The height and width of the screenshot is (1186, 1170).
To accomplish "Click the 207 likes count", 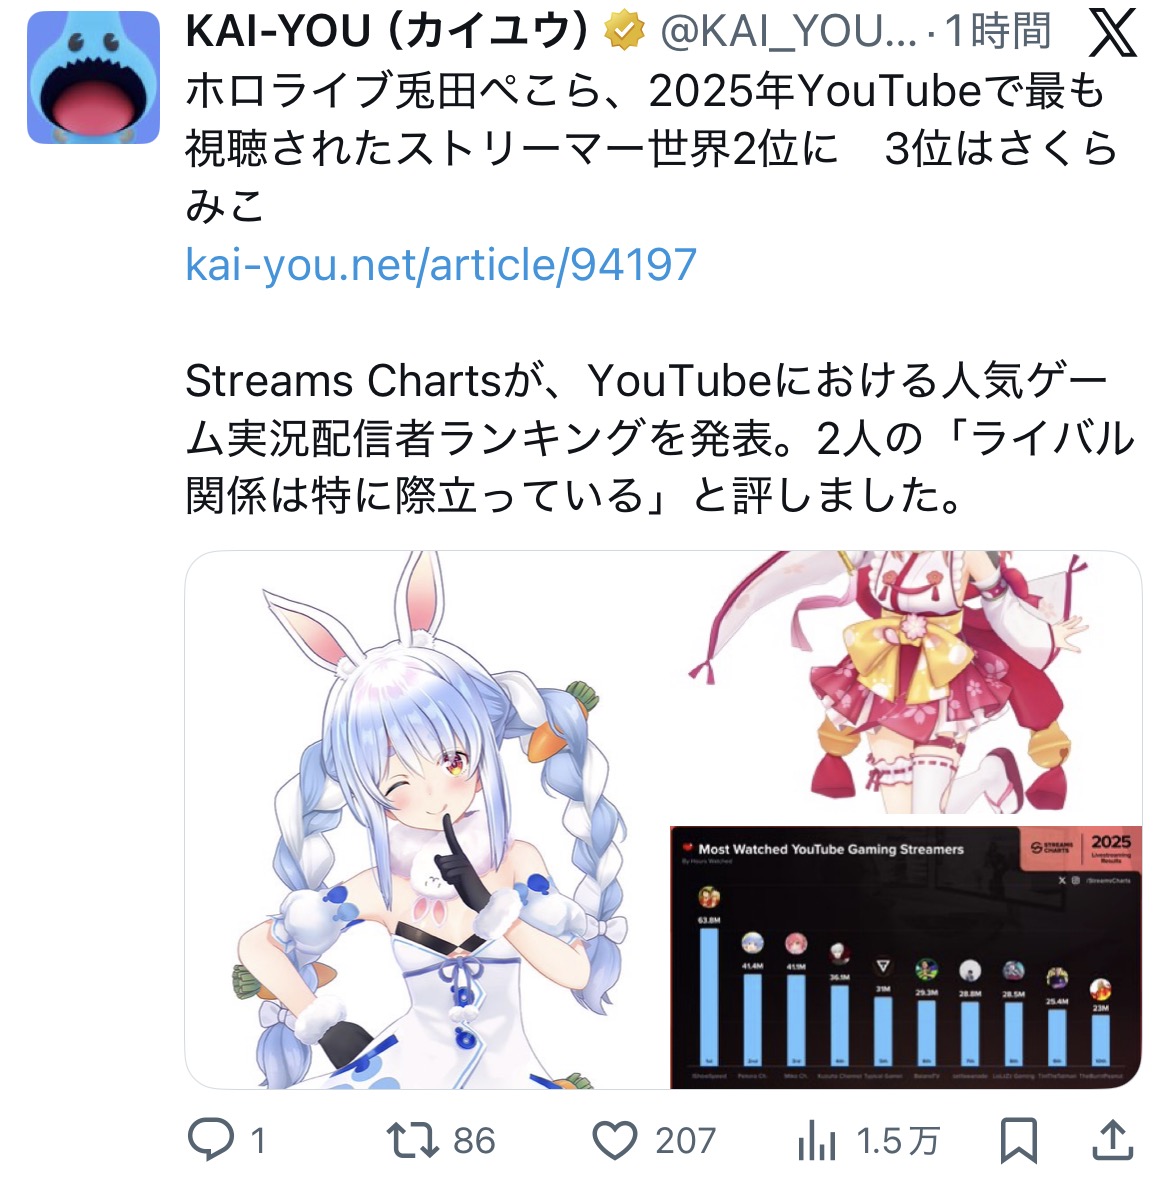I will [x=685, y=1141].
